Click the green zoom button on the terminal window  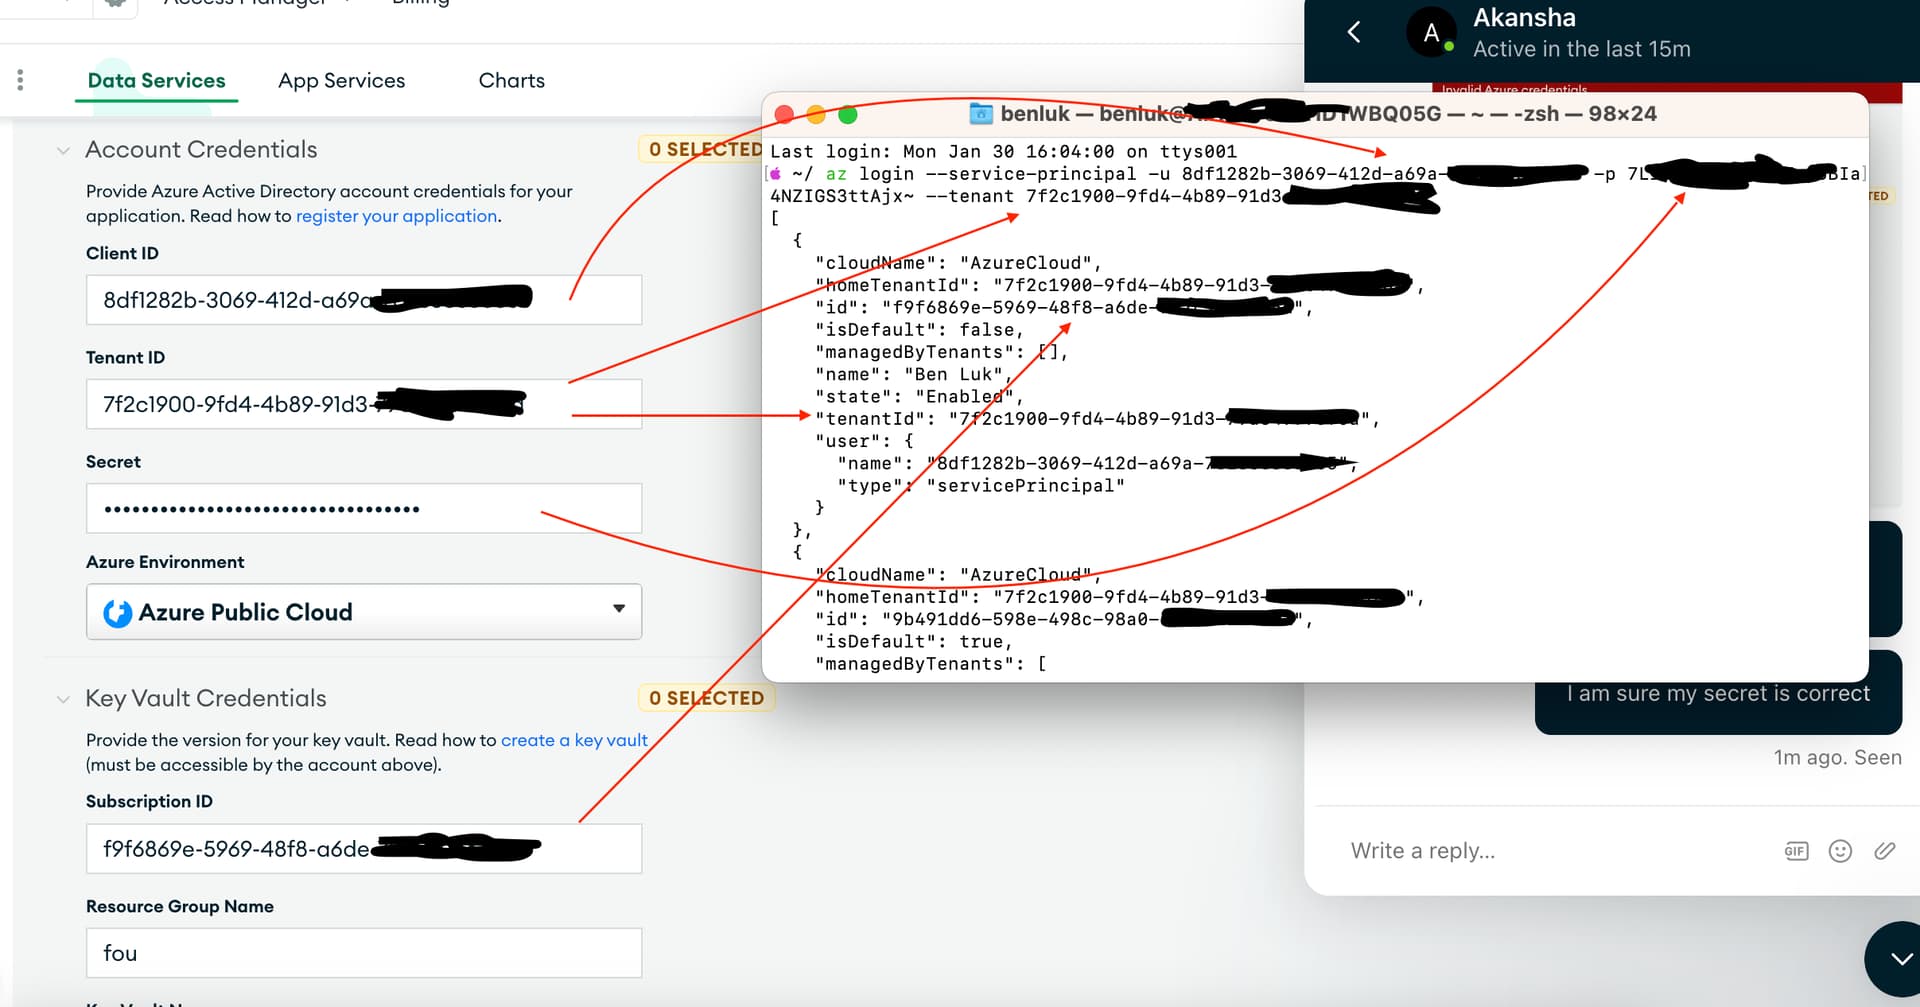[x=850, y=114]
